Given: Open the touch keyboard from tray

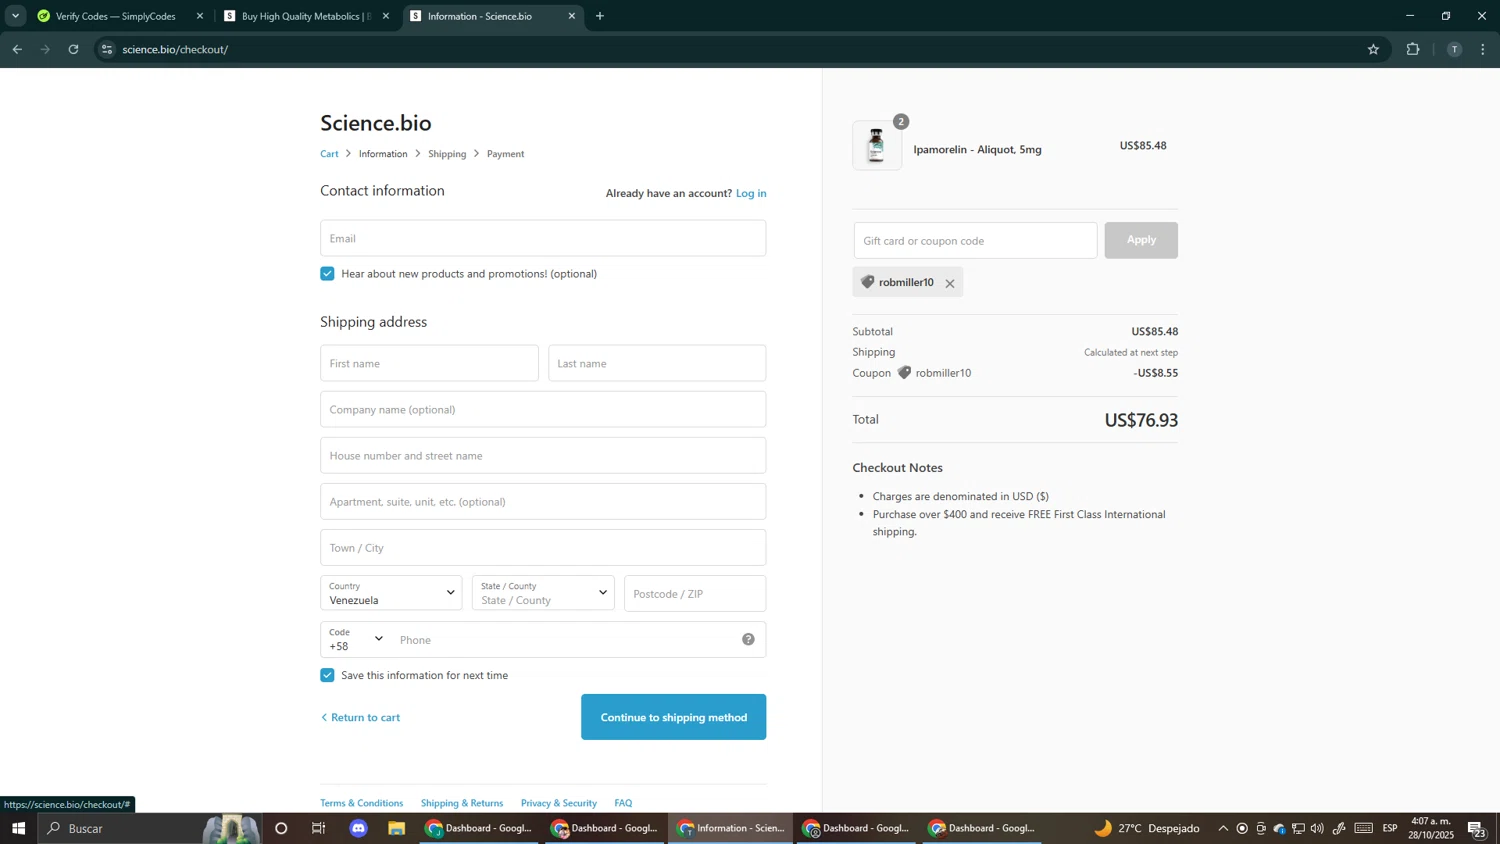Looking at the screenshot, I should coord(1364,828).
